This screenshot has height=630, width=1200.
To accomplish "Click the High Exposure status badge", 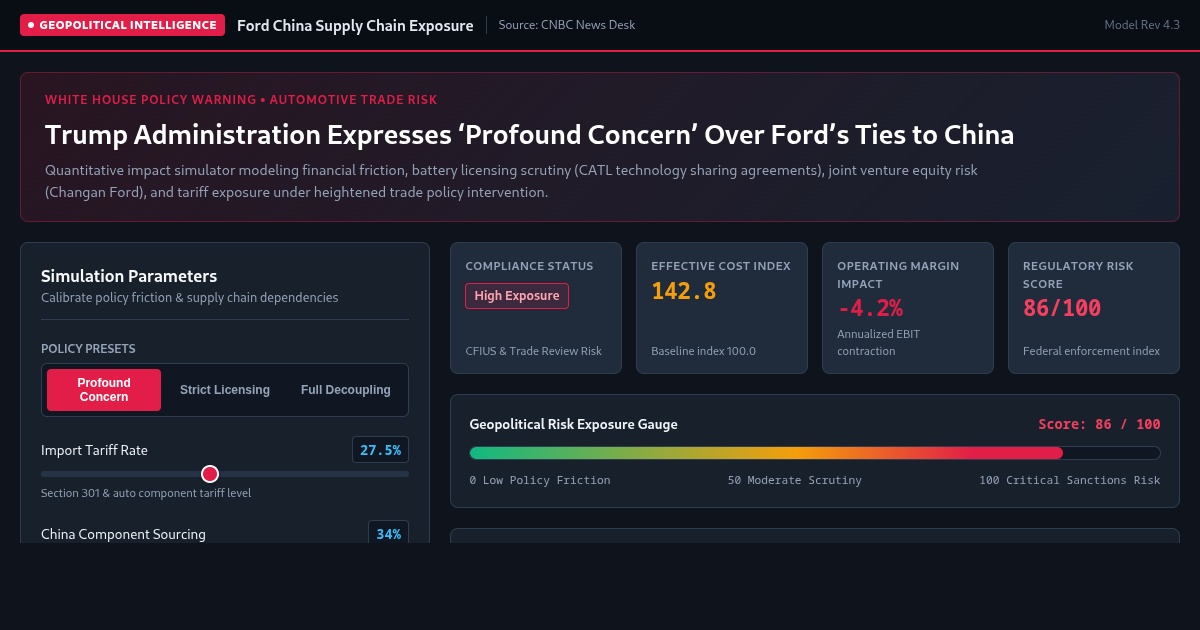I will [x=517, y=296].
